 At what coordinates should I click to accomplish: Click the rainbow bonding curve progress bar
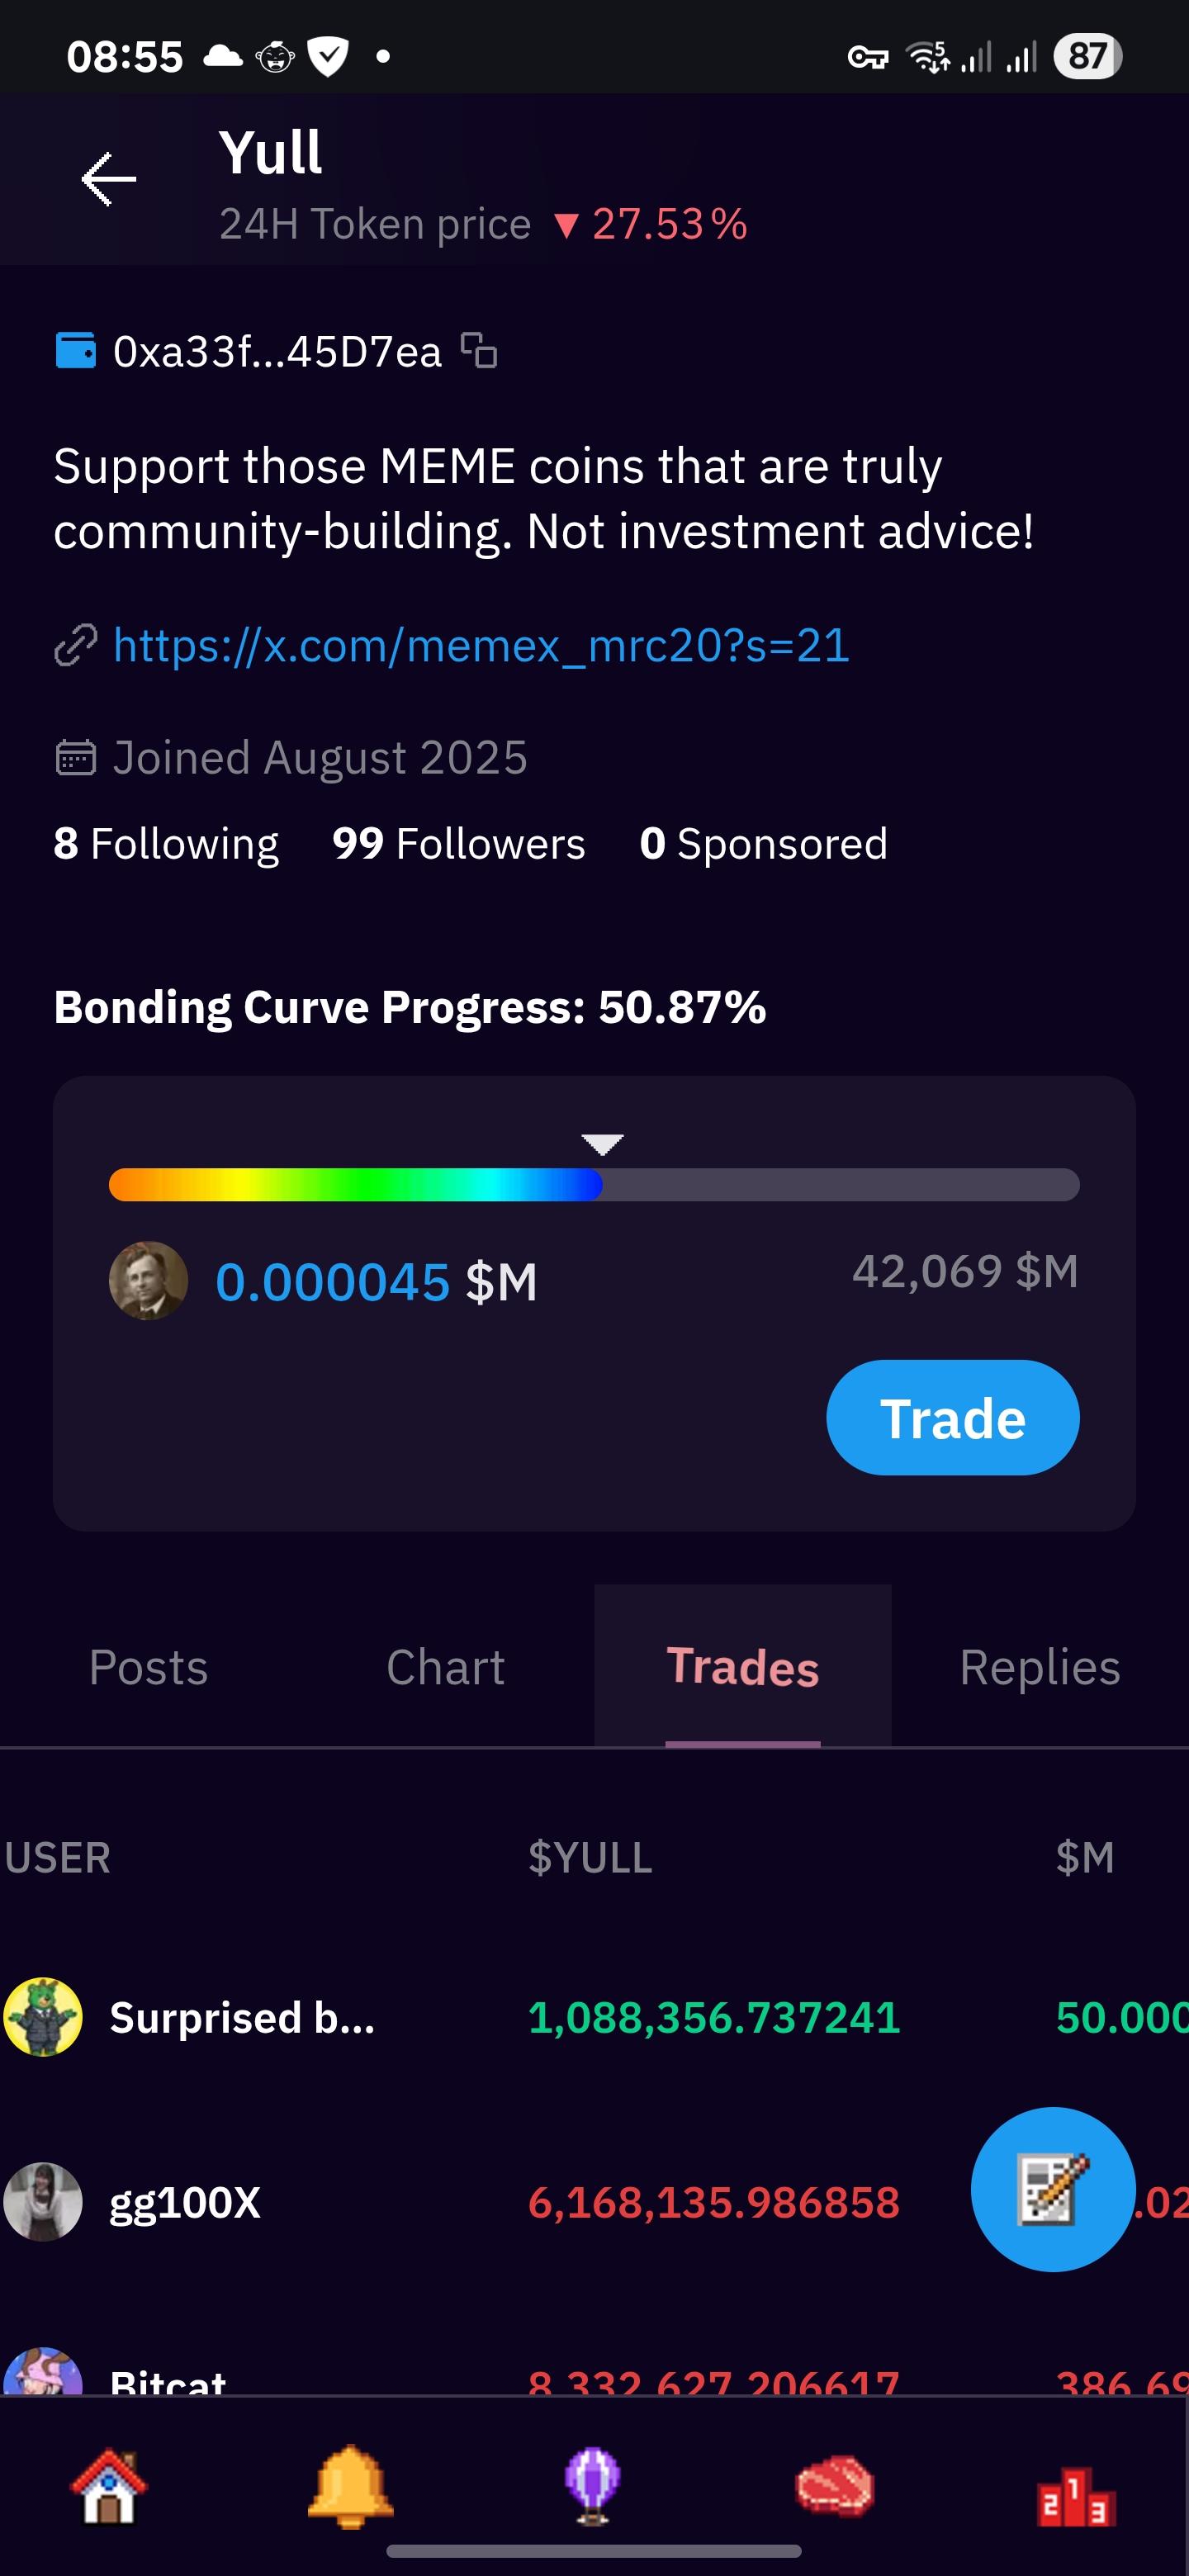(x=593, y=1185)
